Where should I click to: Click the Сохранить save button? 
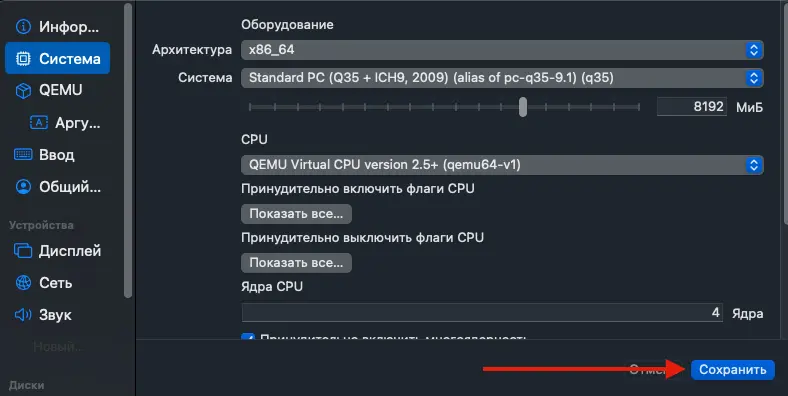pos(733,369)
